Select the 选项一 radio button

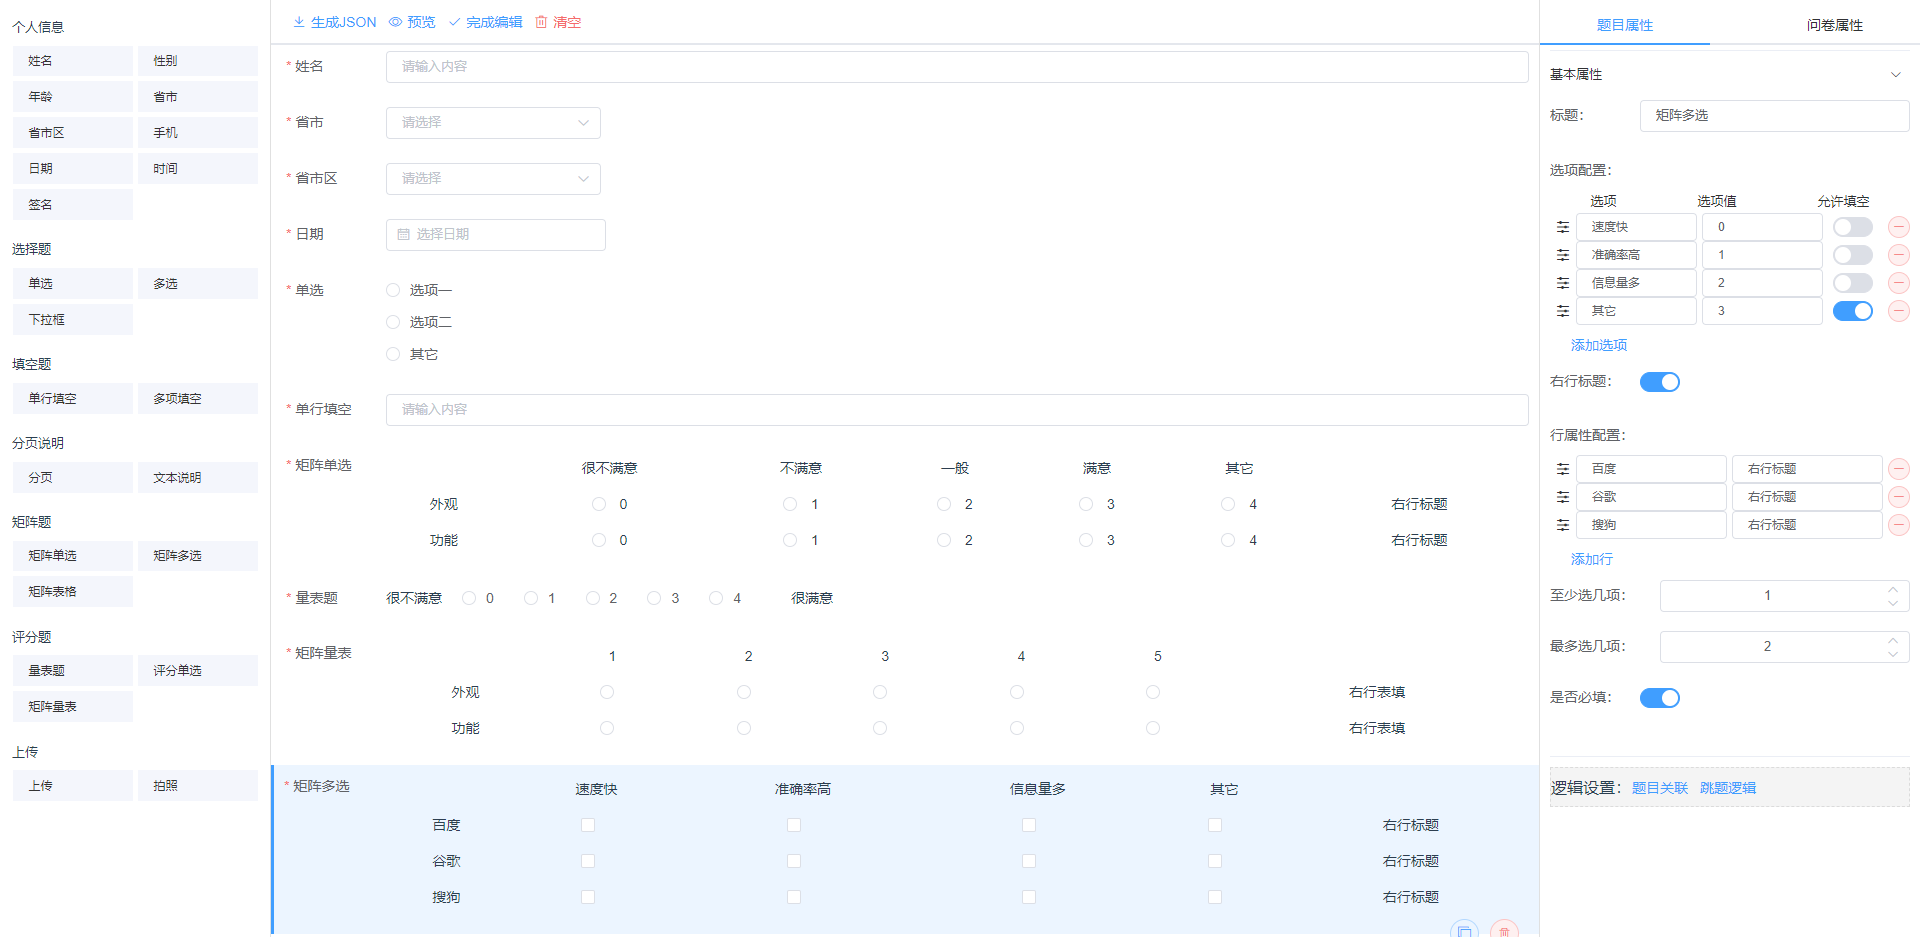pos(393,289)
